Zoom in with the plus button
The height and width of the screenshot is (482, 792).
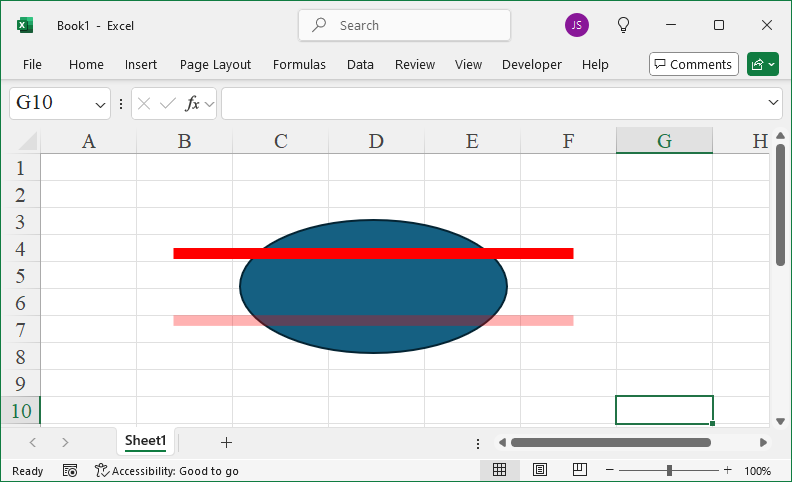[727, 470]
